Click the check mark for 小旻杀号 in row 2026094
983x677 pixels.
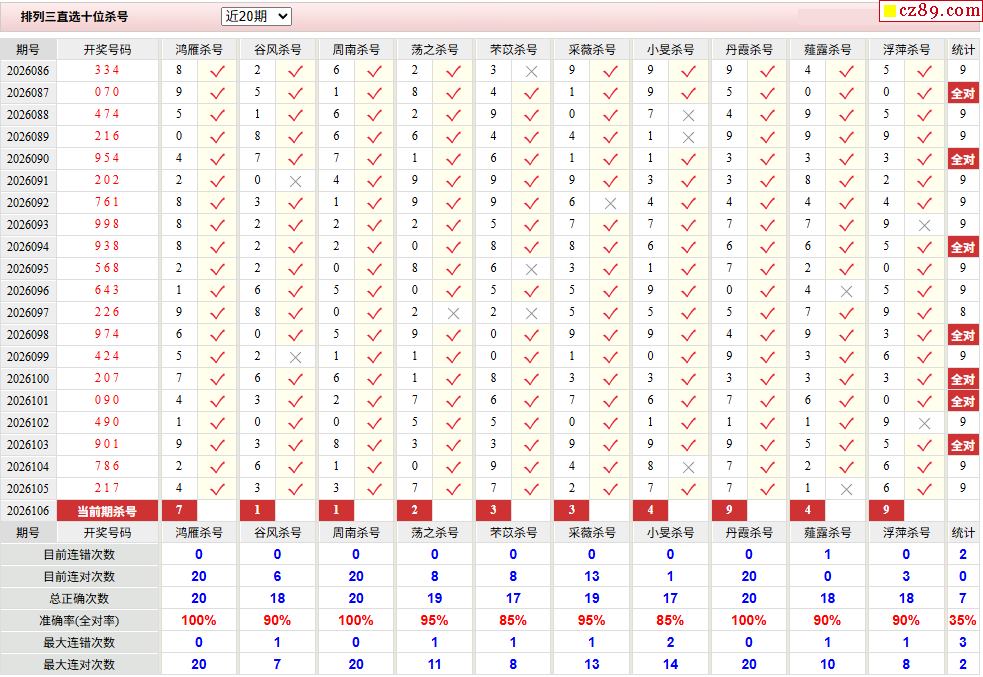coord(688,248)
